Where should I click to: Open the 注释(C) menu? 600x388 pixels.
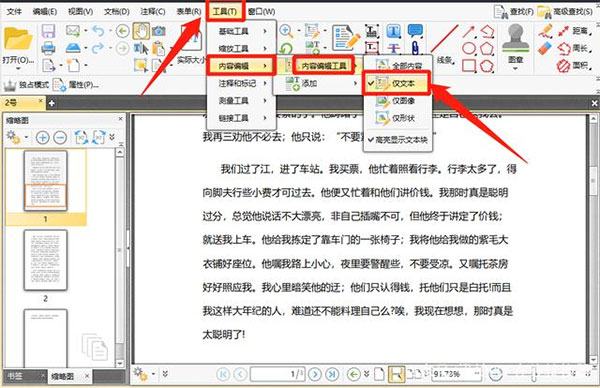[x=153, y=11]
